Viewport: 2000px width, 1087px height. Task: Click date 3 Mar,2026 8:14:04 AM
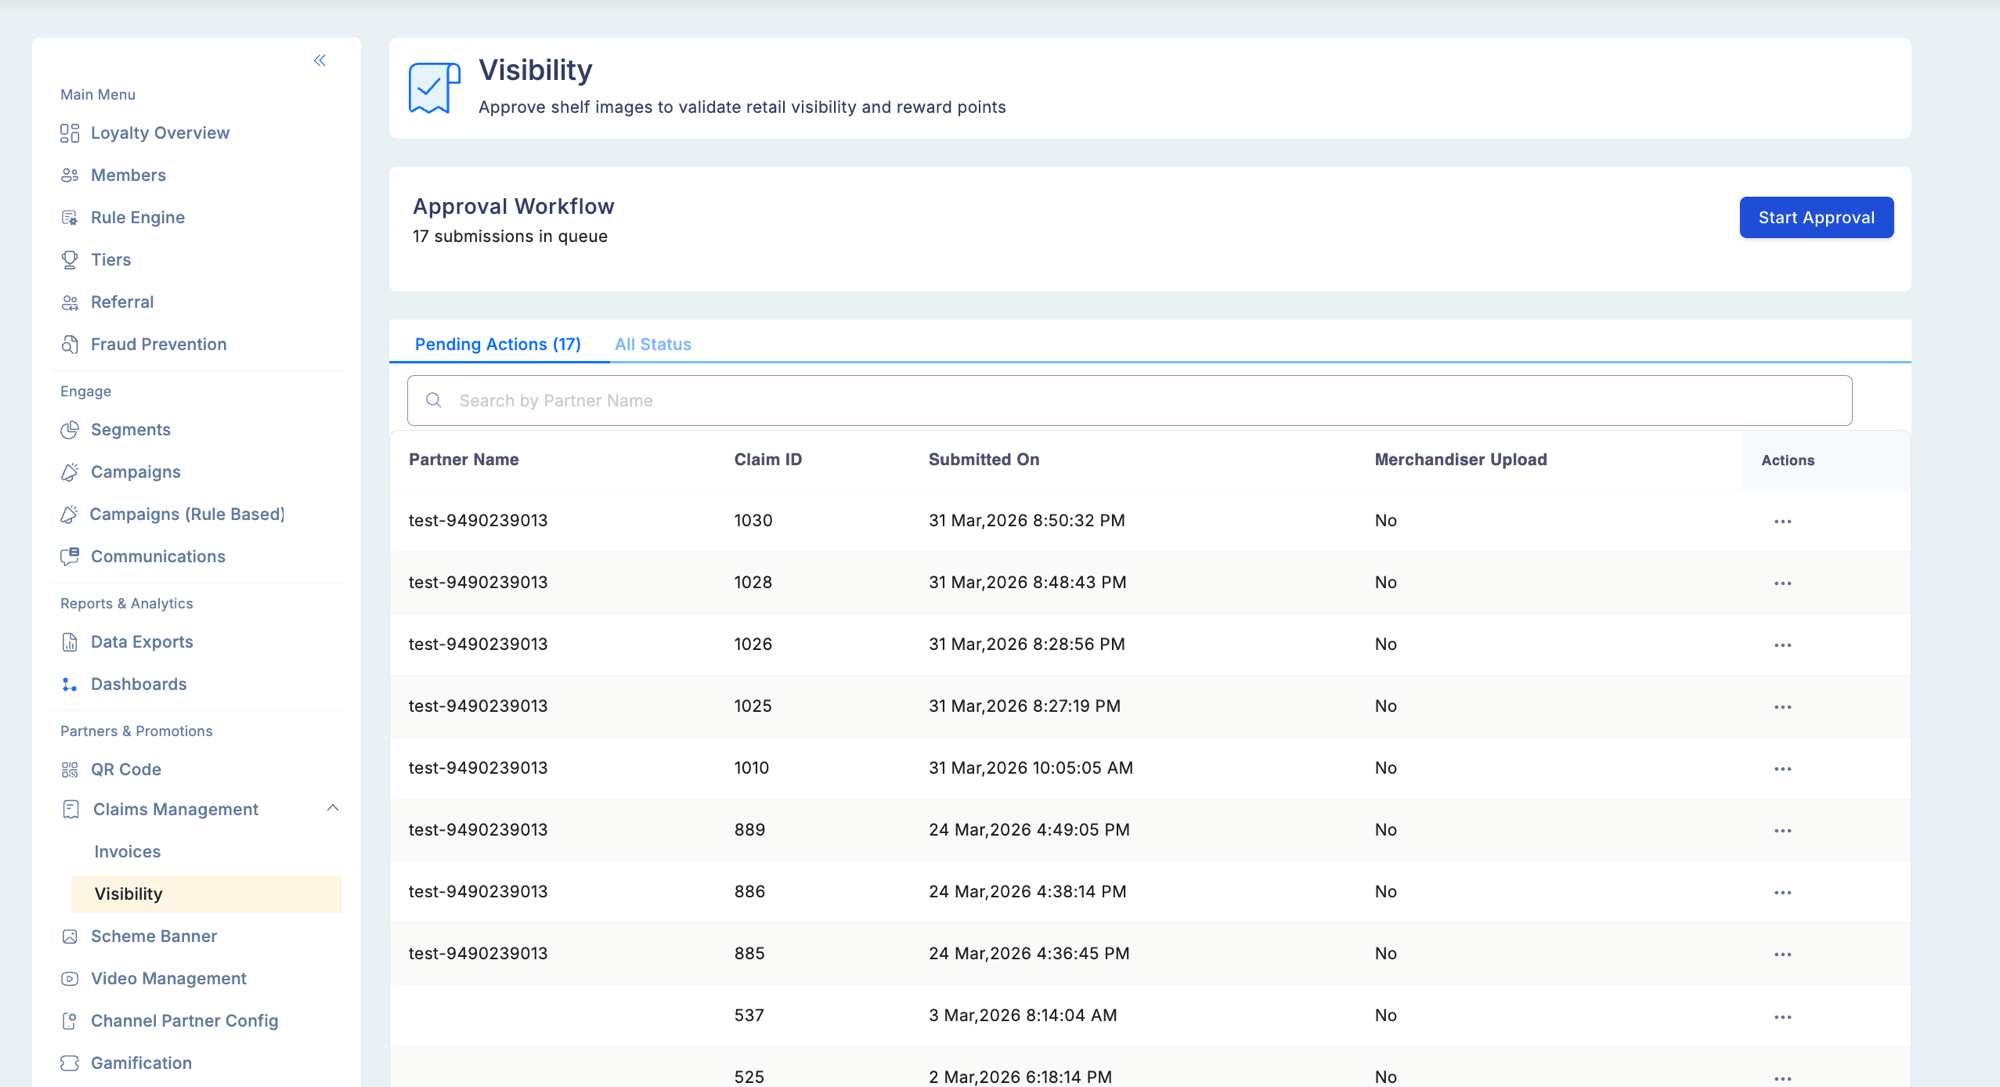point(1023,1015)
